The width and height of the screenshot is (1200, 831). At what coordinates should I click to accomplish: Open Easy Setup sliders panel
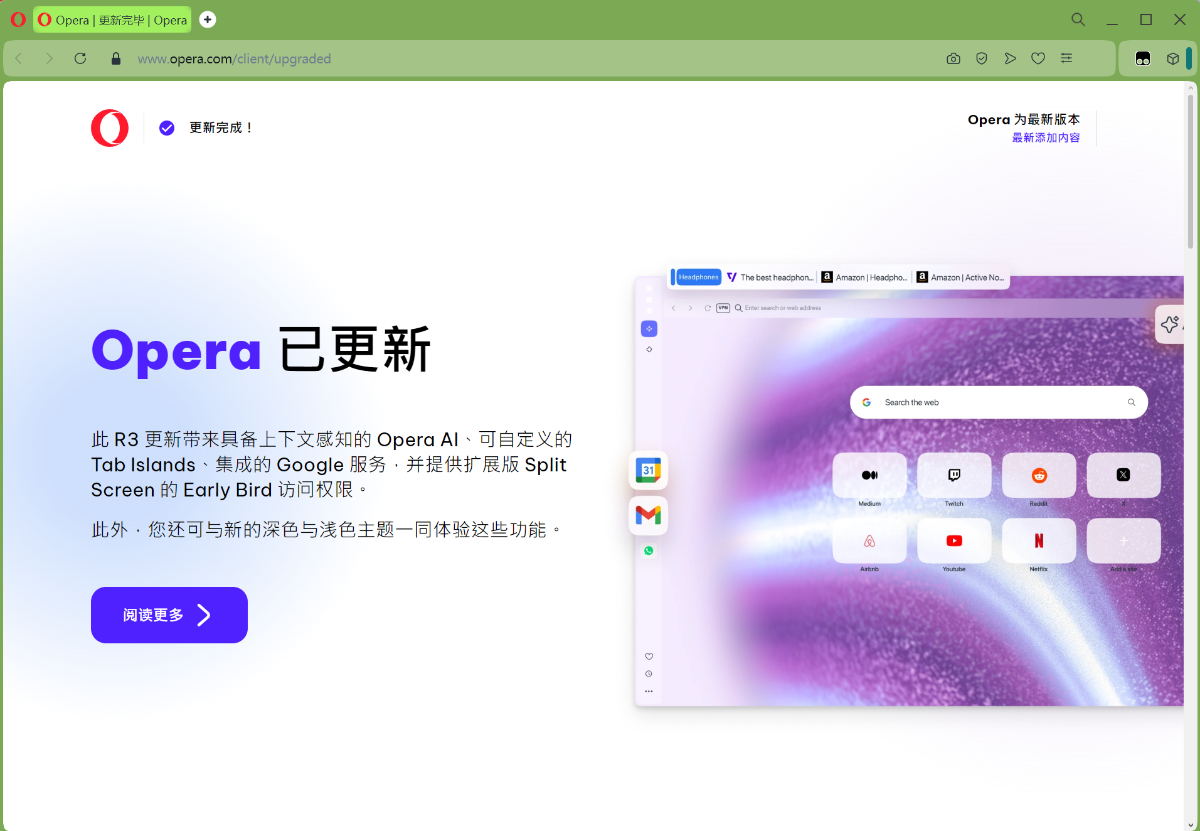click(x=1067, y=59)
